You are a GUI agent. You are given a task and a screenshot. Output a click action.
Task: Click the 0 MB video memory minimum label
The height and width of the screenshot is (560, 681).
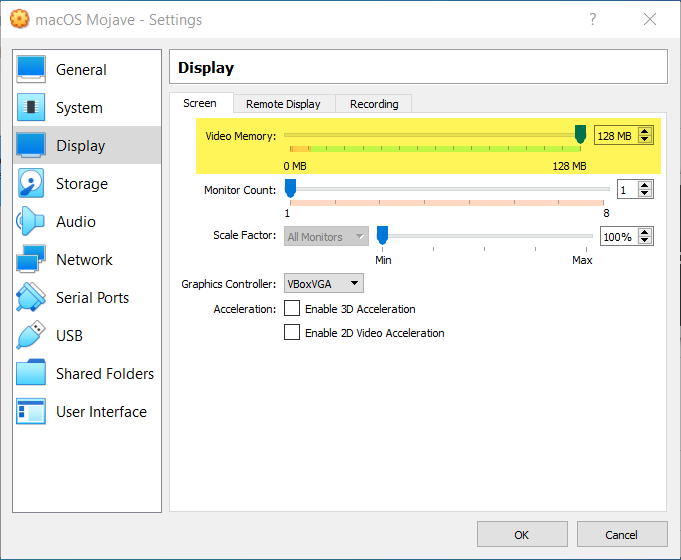coord(295,166)
